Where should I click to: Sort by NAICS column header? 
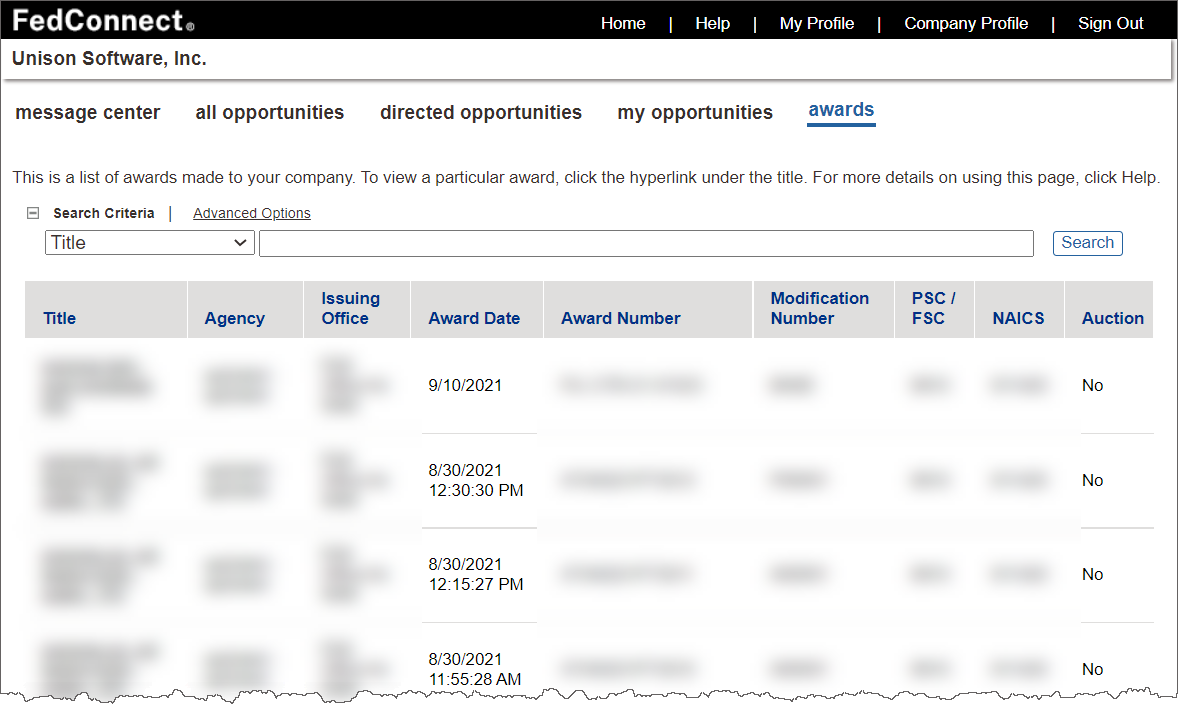(1018, 318)
